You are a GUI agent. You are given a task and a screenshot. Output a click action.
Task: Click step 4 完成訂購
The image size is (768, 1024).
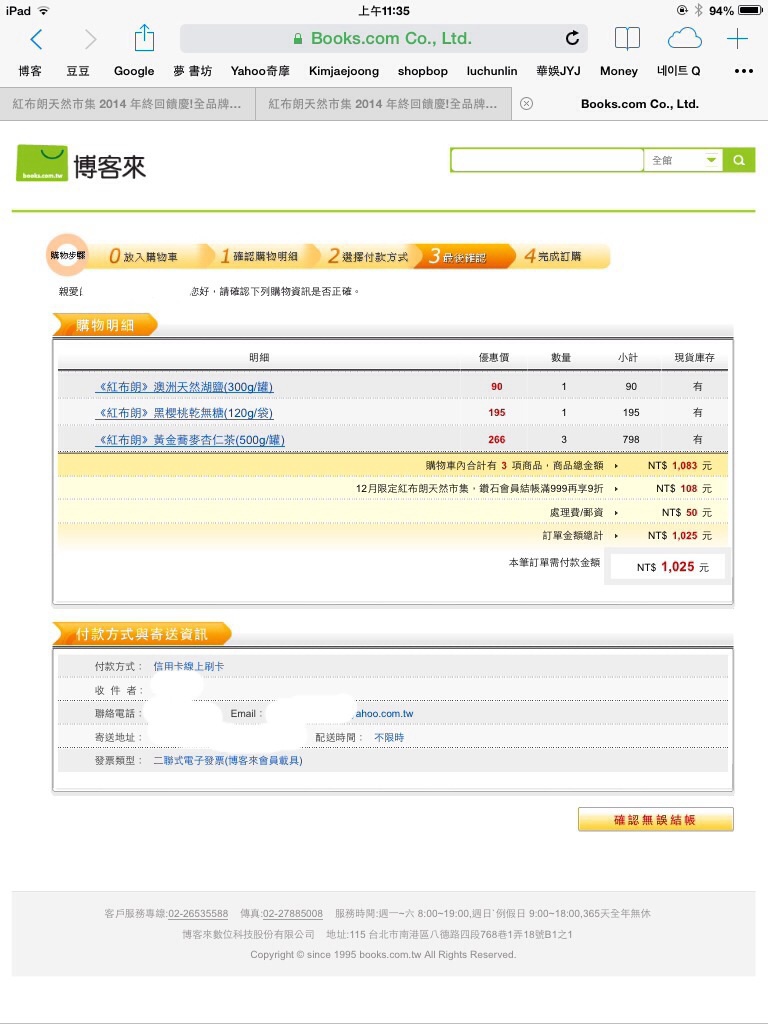(x=554, y=257)
